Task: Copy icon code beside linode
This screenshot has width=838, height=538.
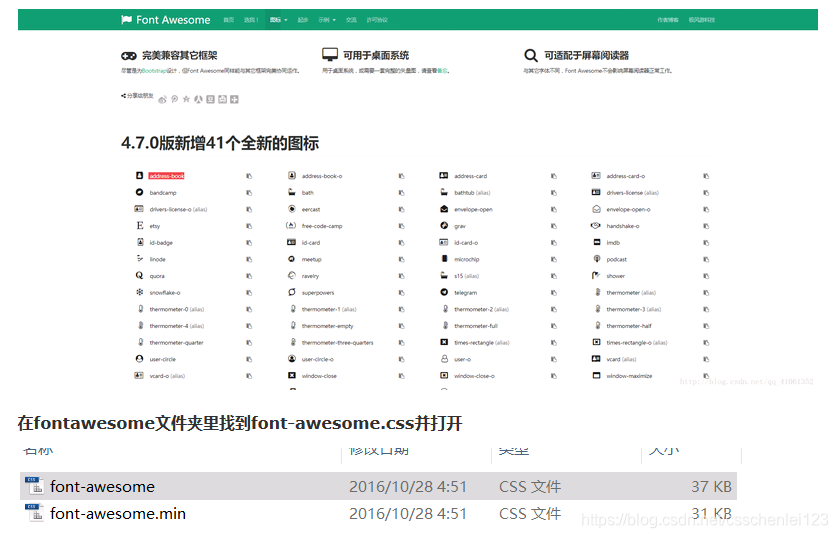Action: coord(249,259)
